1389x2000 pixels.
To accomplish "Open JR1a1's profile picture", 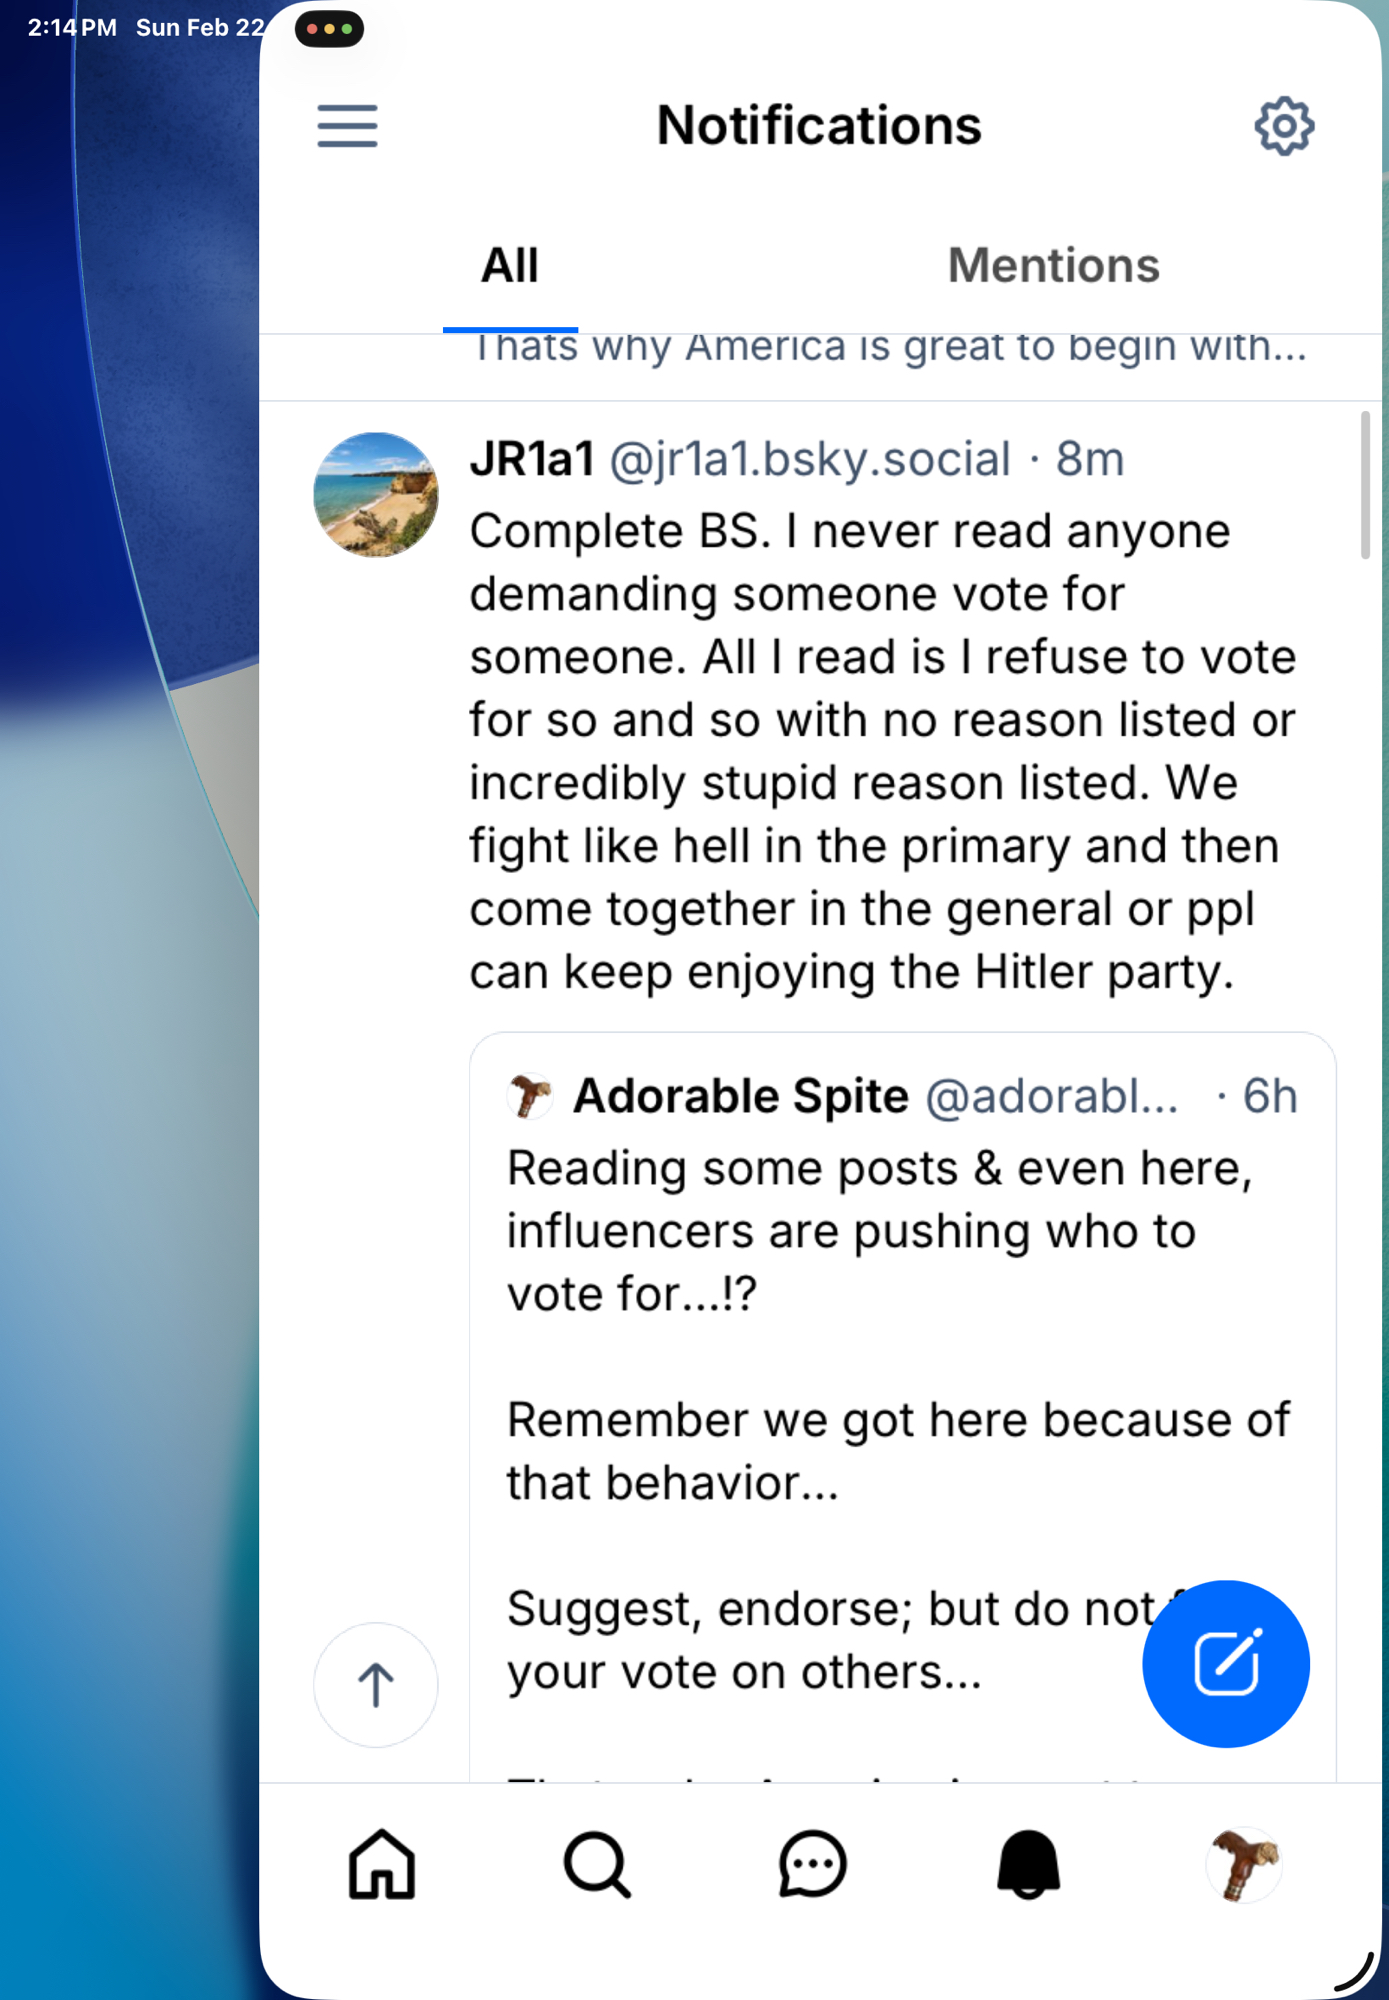I will pyautogui.click(x=376, y=495).
